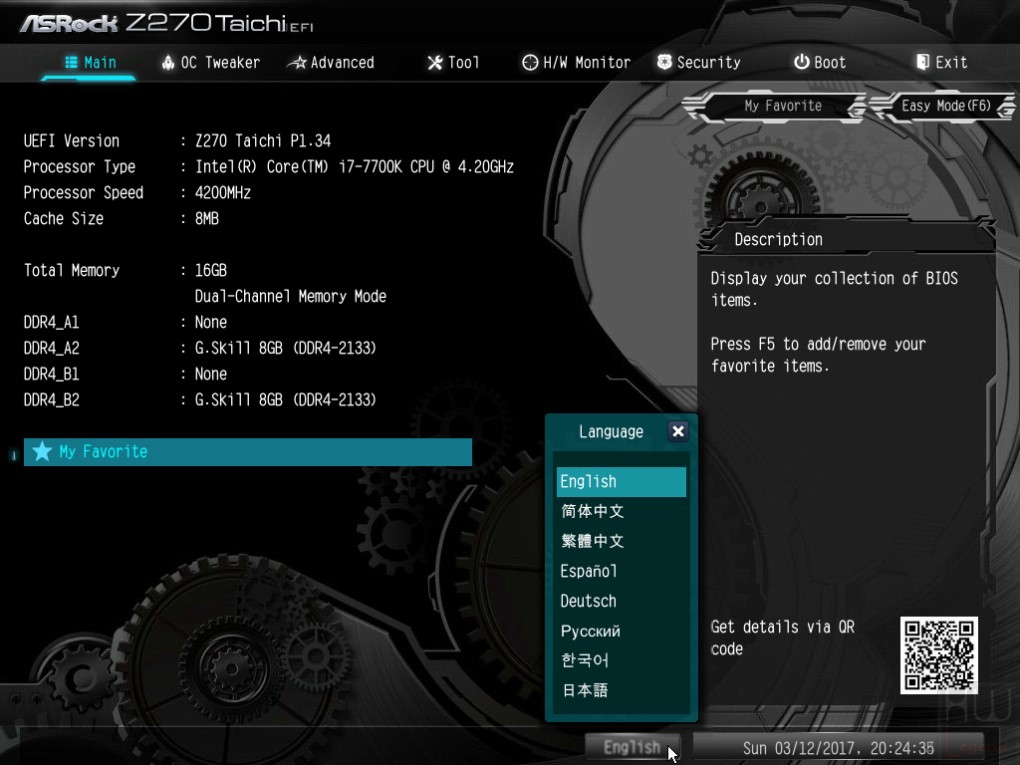Select Deutsch language

pos(621,601)
